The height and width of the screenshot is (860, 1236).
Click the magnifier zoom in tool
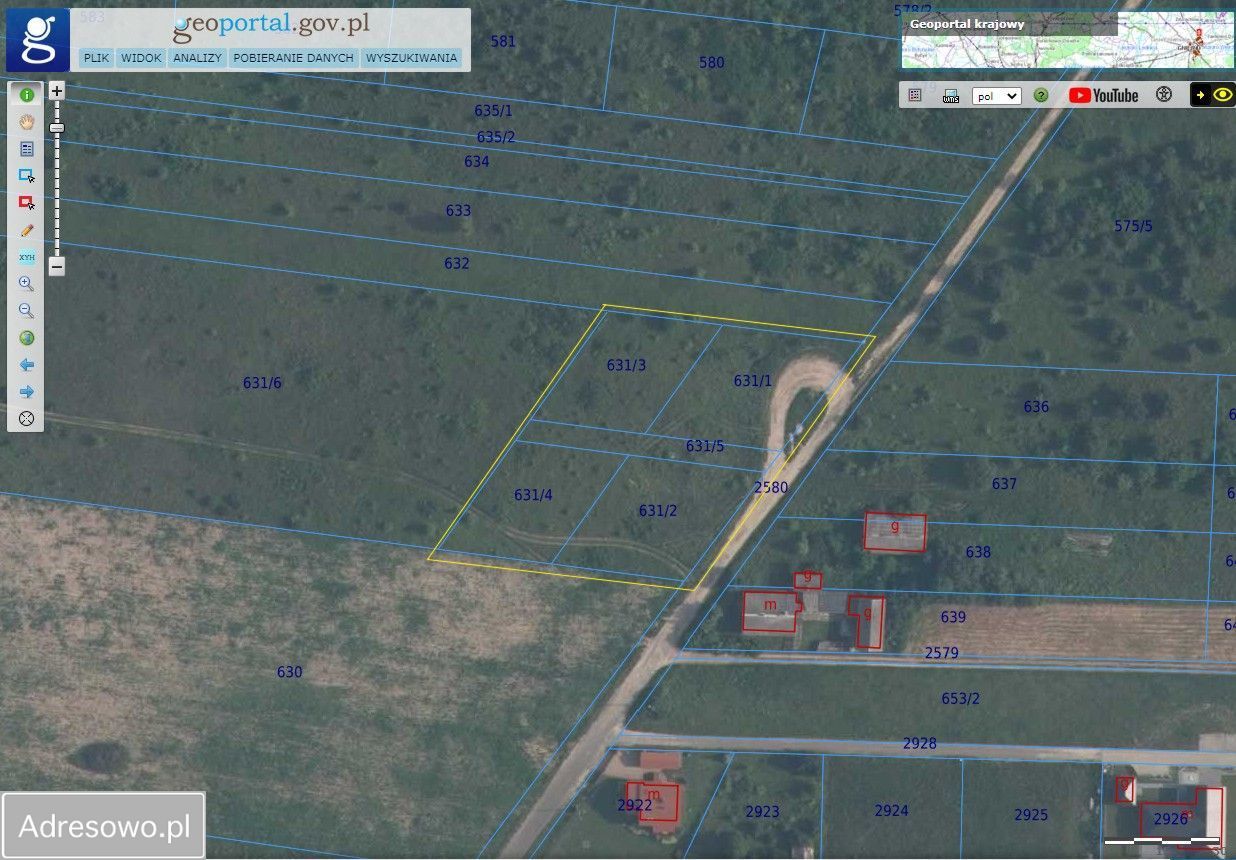[27, 284]
